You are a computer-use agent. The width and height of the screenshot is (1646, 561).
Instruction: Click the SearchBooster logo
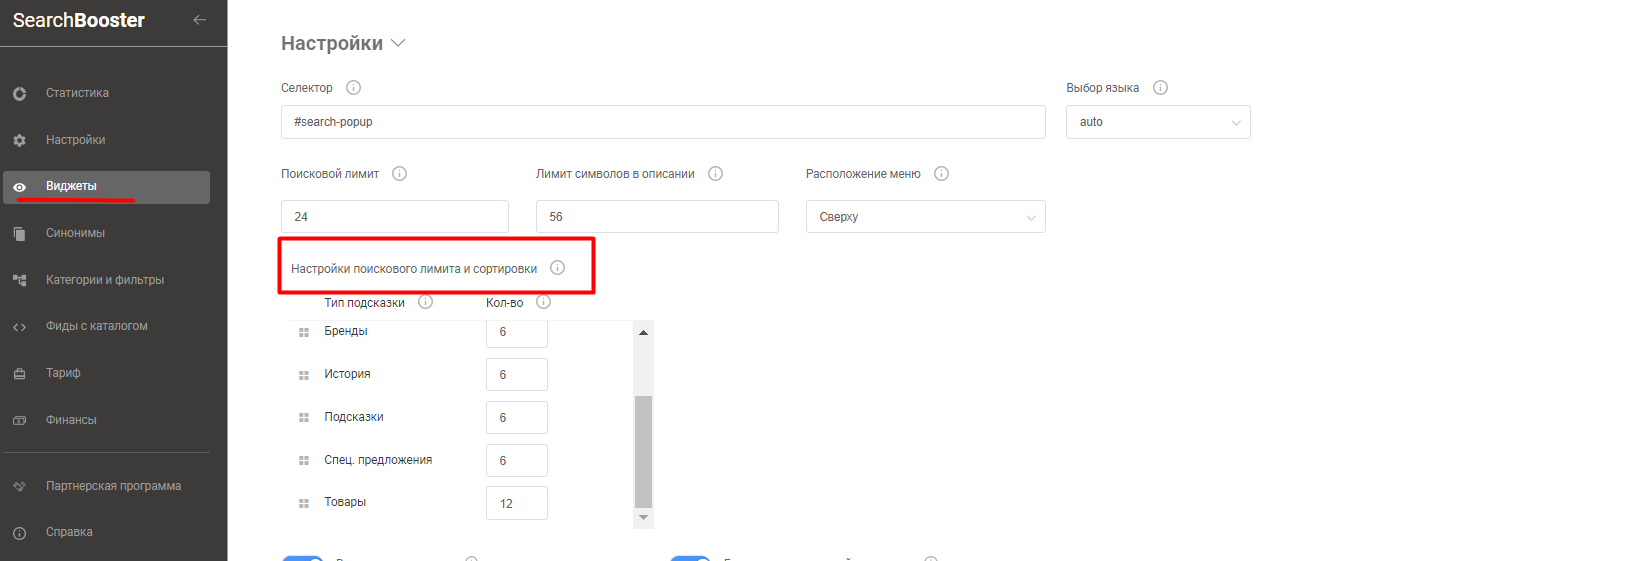(x=79, y=20)
